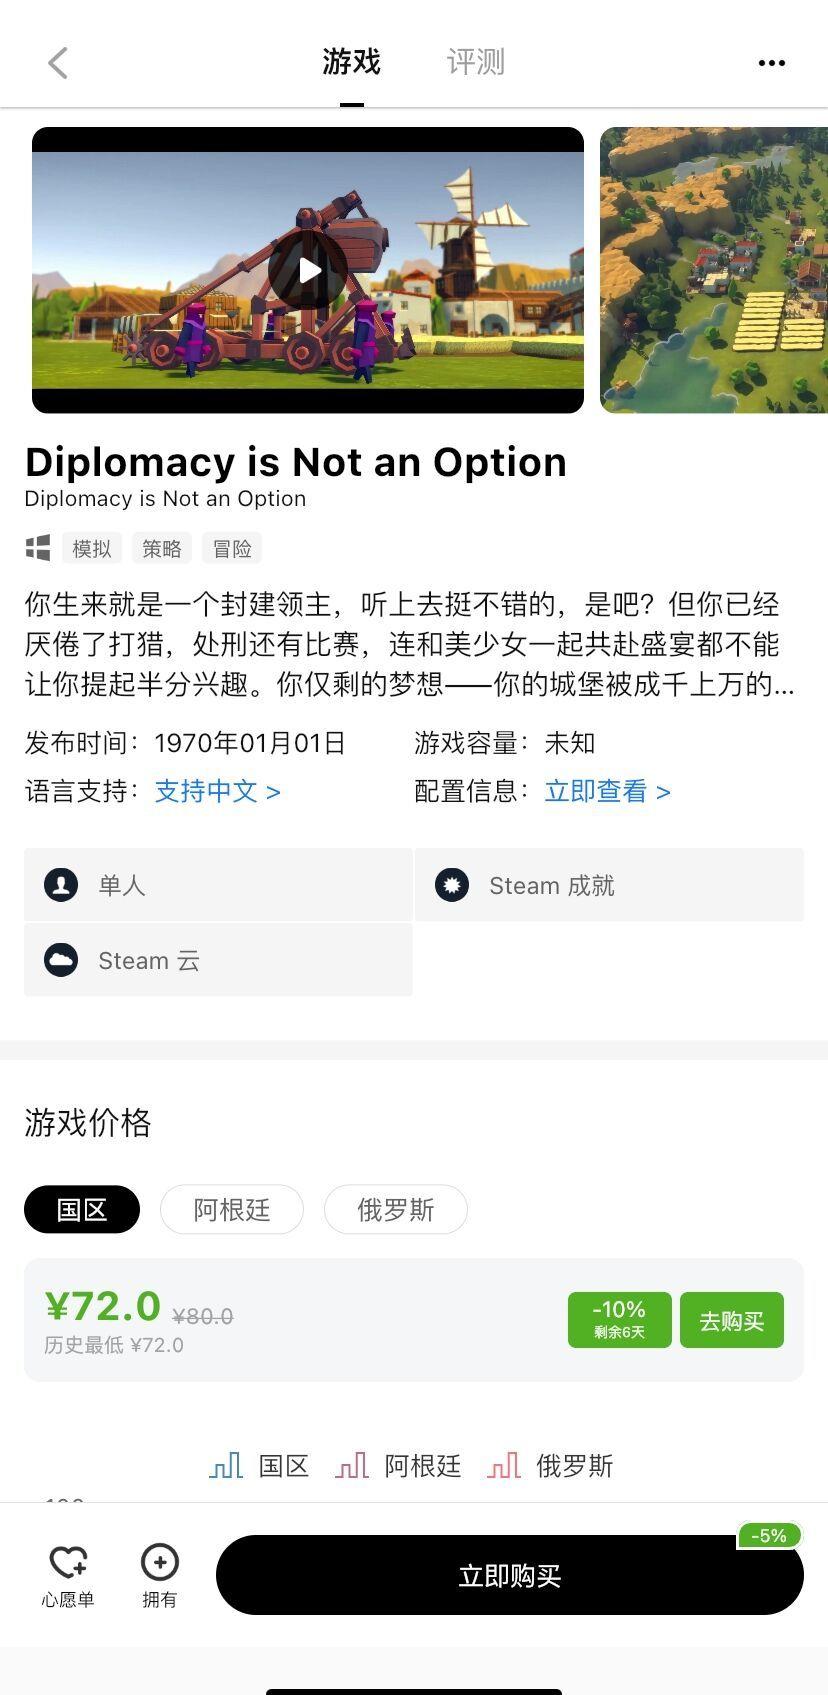Tap the black 立即购买 button

point(510,1575)
